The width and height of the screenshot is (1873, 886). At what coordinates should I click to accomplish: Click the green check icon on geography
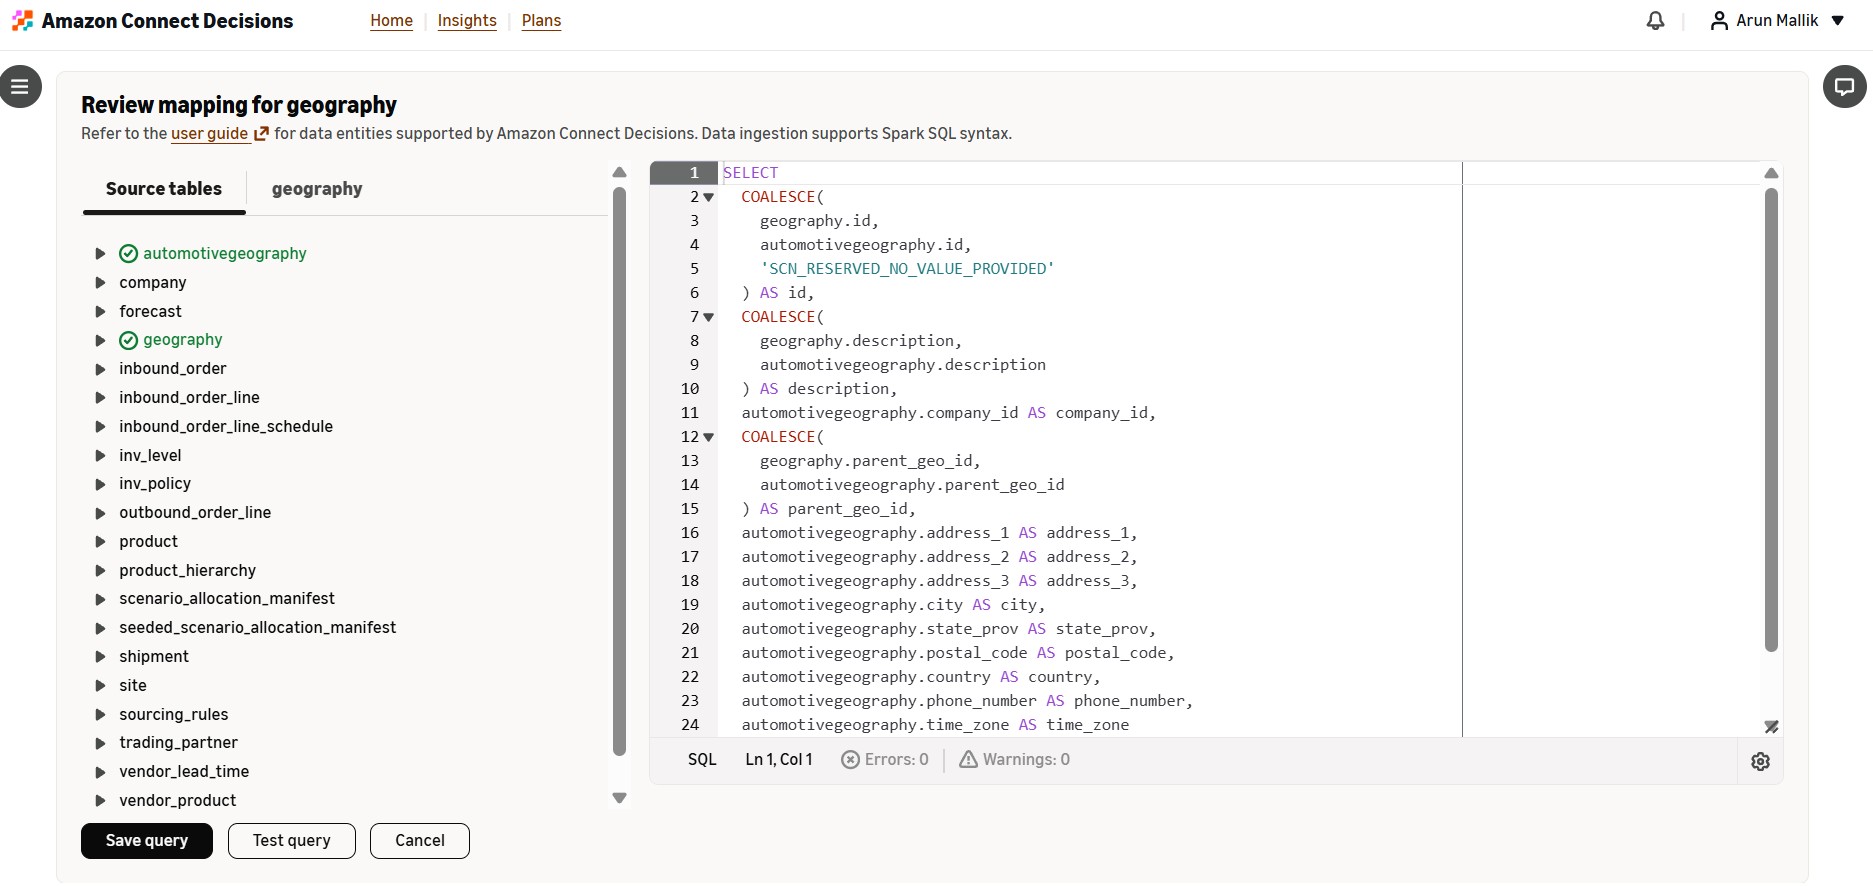pos(128,340)
